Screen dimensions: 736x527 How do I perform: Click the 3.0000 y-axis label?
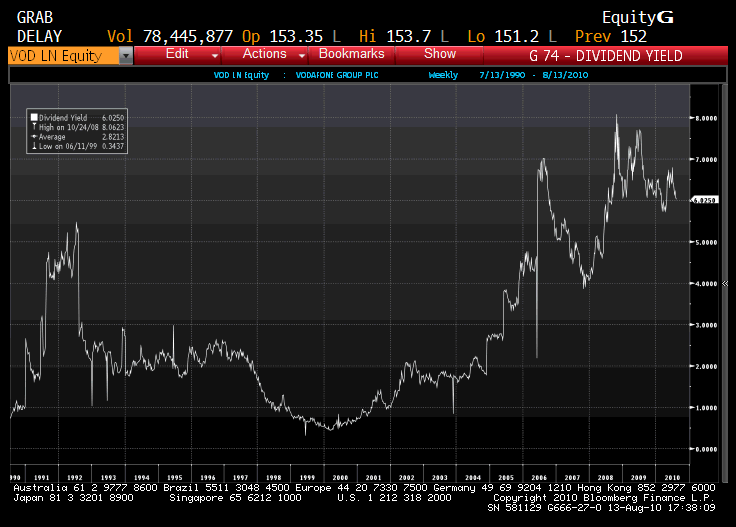tap(706, 325)
